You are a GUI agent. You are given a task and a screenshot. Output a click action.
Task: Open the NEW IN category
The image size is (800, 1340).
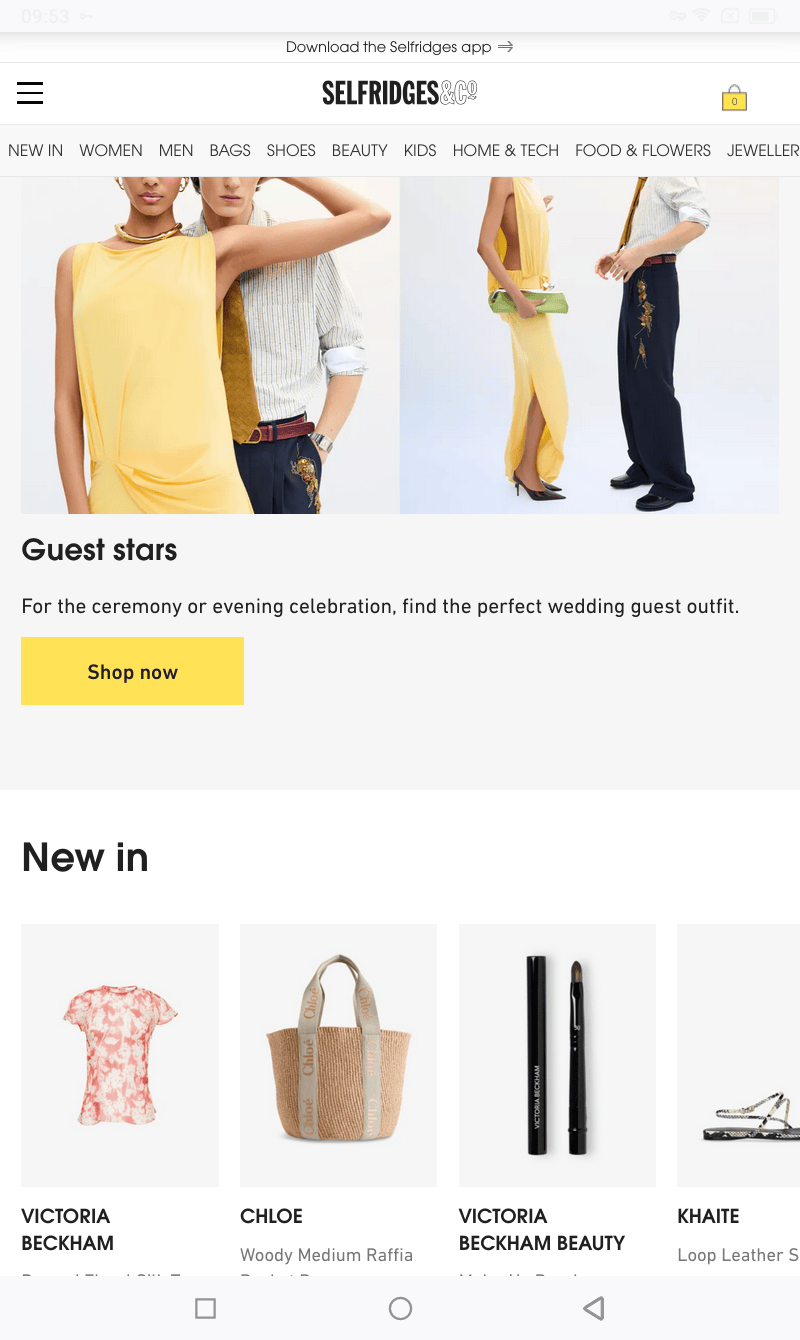(x=36, y=150)
